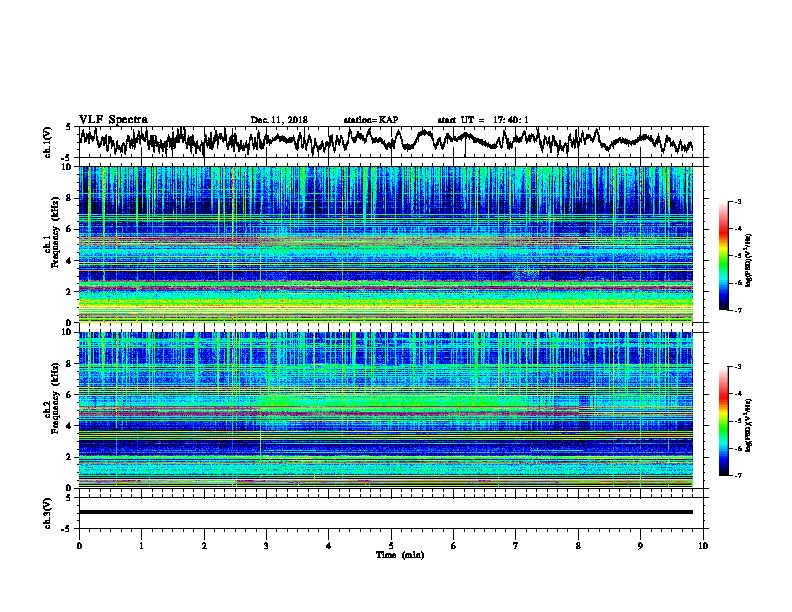The width and height of the screenshot is (792, 612).
Task: Click time axis tick label "10"
Action: [x=703, y=545]
